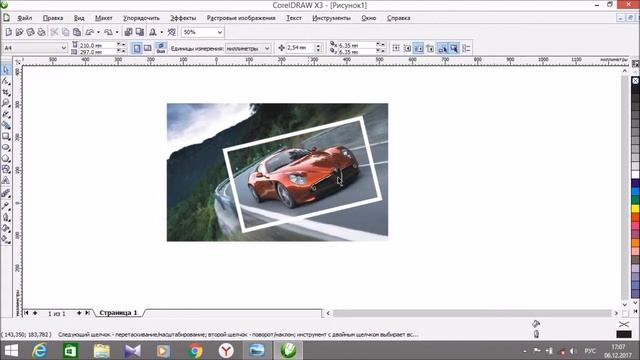The image size is (640, 360).
Task: Click the Redo icon in the toolbar
Action: pos(108,32)
